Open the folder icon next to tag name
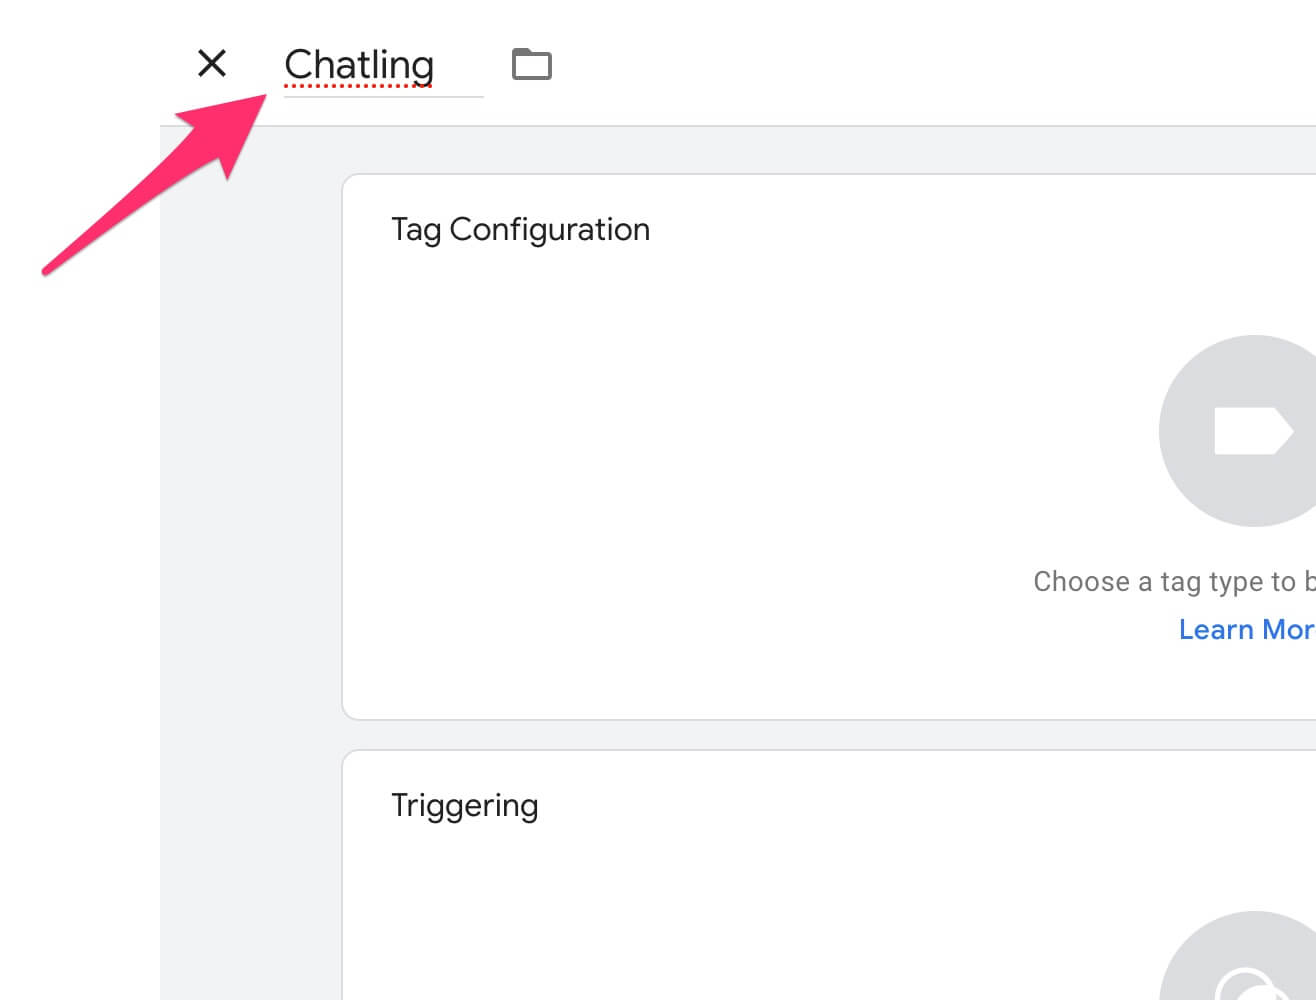 (532, 64)
